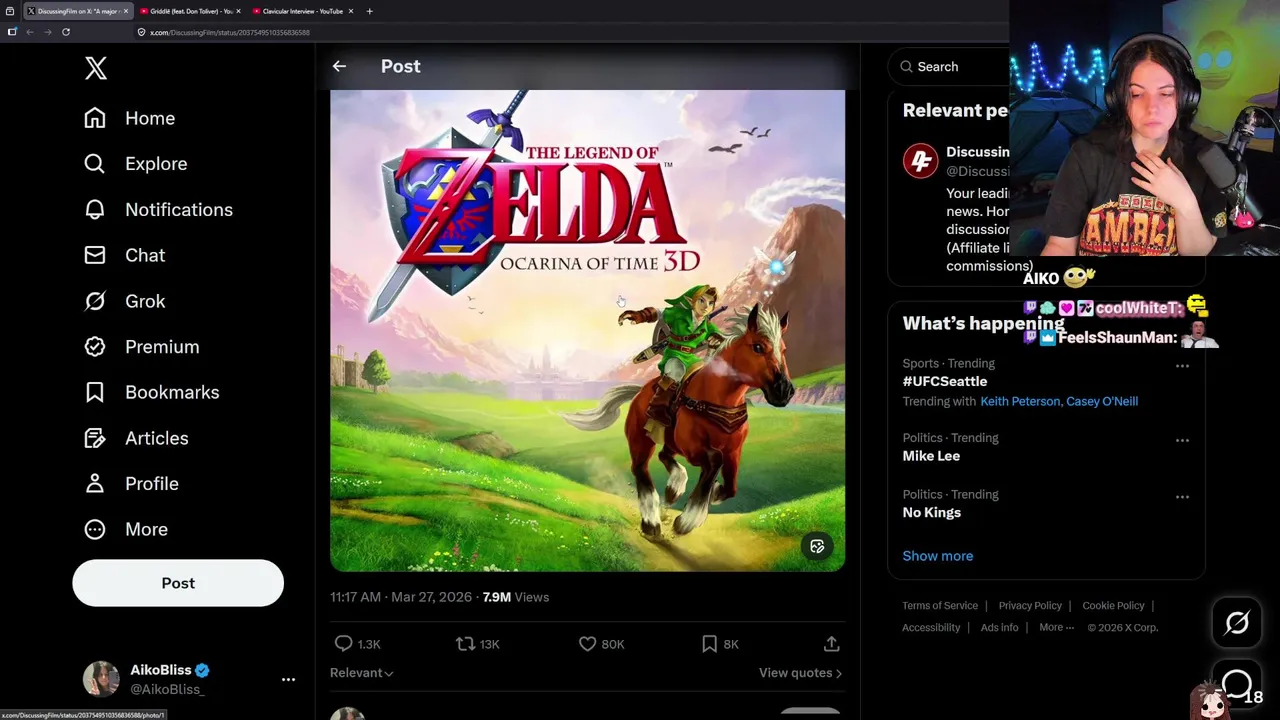Open Cookie Policy footer link
Viewport: 1280px width, 720px height.
pyautogui.click(x=1113, y=605)
